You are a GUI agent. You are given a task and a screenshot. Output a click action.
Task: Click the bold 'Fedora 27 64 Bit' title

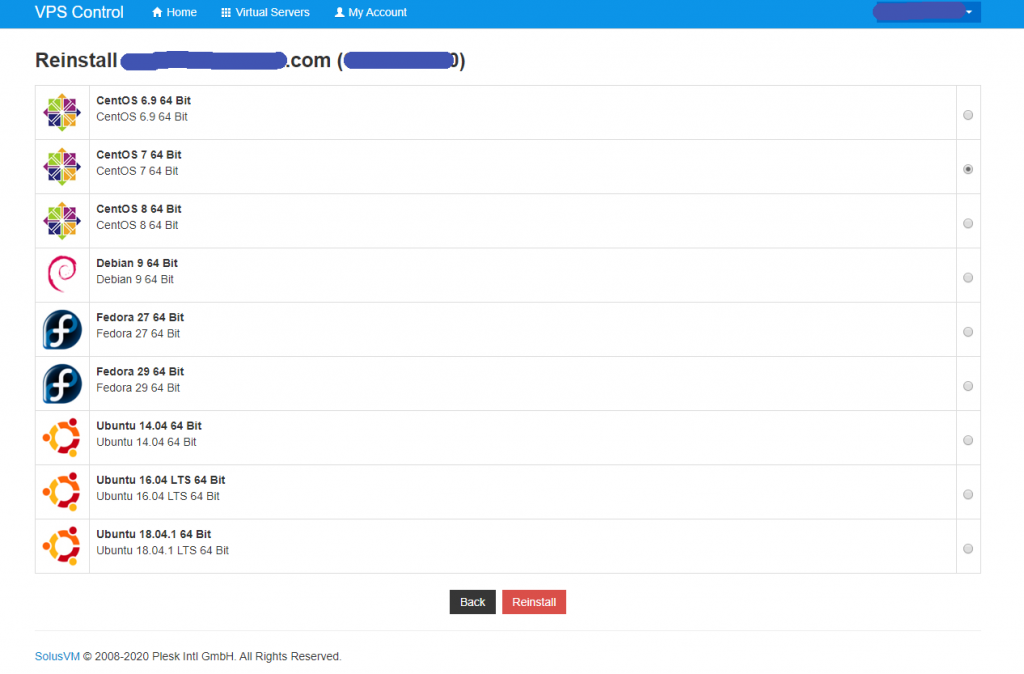coord(140,317)
